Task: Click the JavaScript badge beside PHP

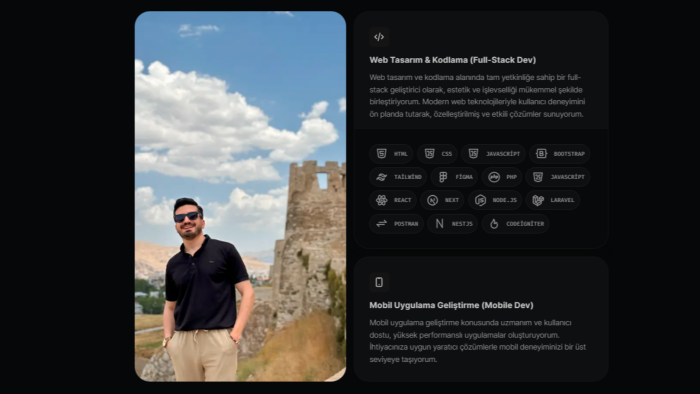Action: 558,177
